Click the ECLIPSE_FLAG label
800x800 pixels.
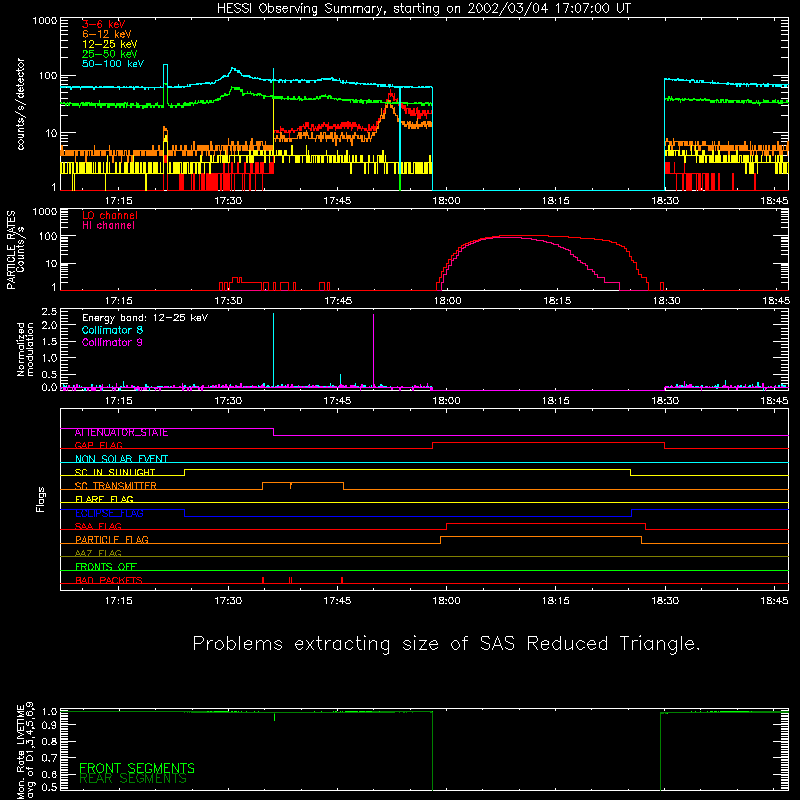tap(109, 513)
